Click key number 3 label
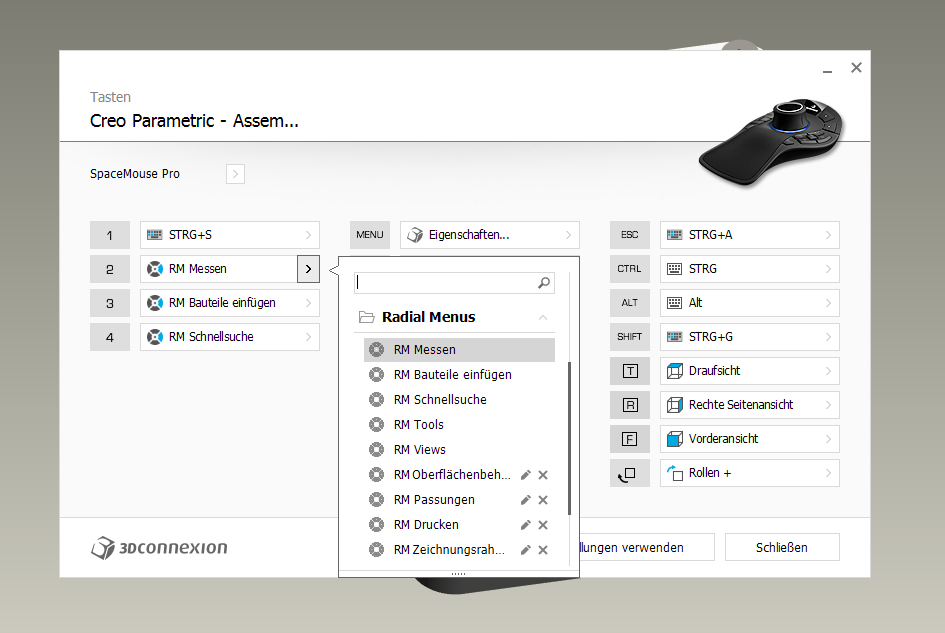The height and width of the screenshot is (633, 945). tap(110, 303)
